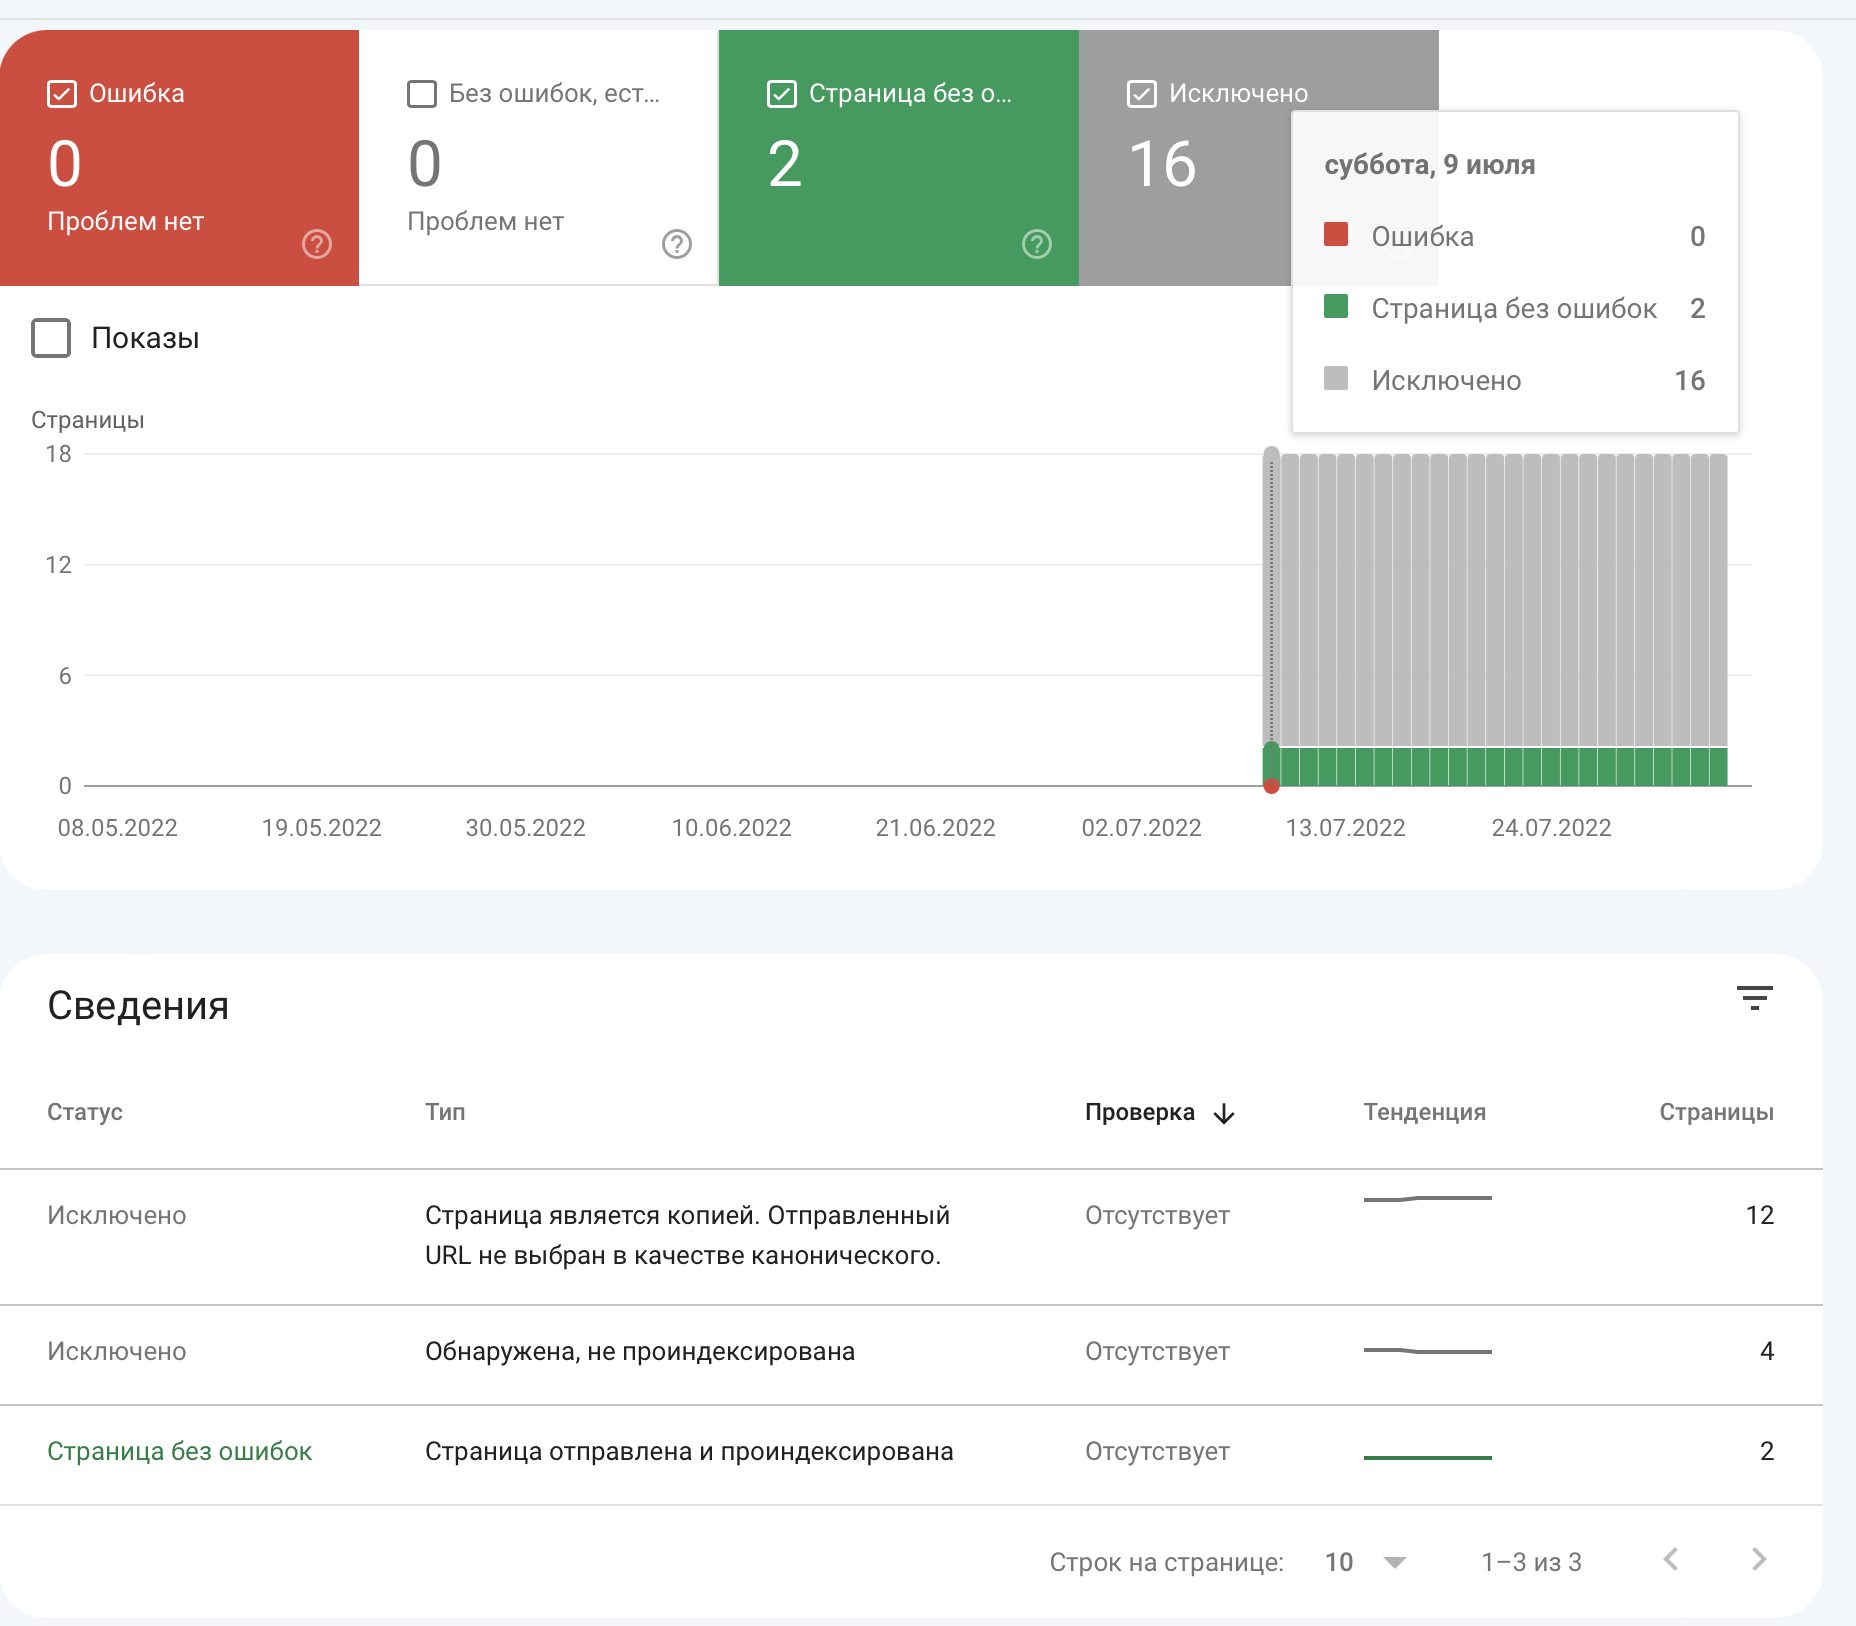Expand the rows per page dropdown
The width and height of the screenshot is (1856, 1626).
(1394, 1562)
